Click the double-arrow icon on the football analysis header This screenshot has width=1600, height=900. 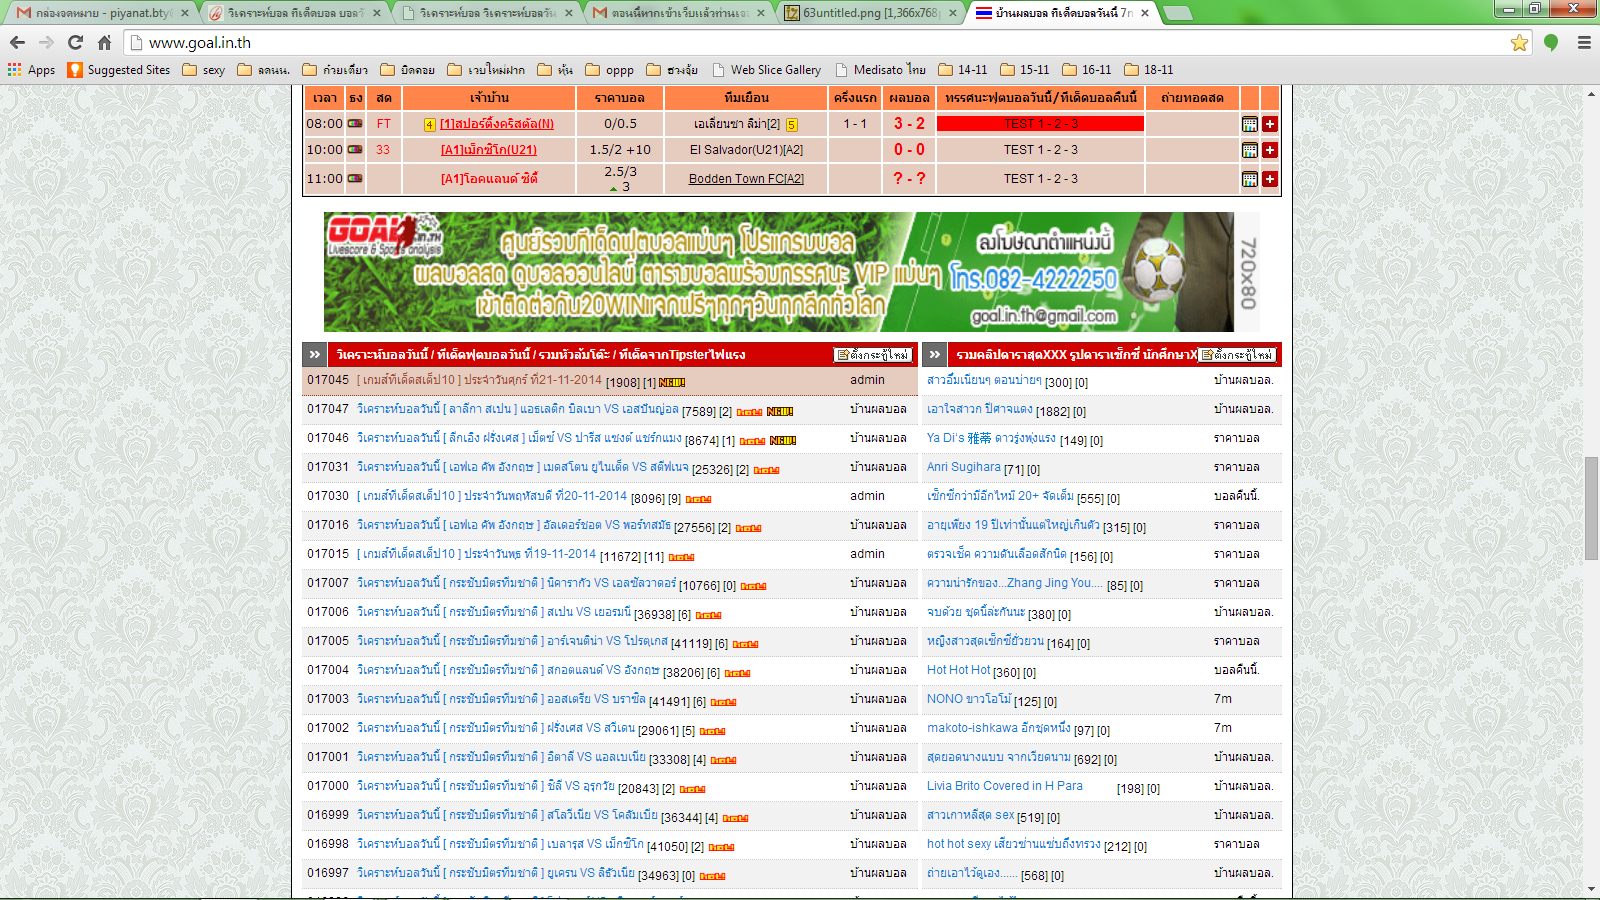pos(315,354)
